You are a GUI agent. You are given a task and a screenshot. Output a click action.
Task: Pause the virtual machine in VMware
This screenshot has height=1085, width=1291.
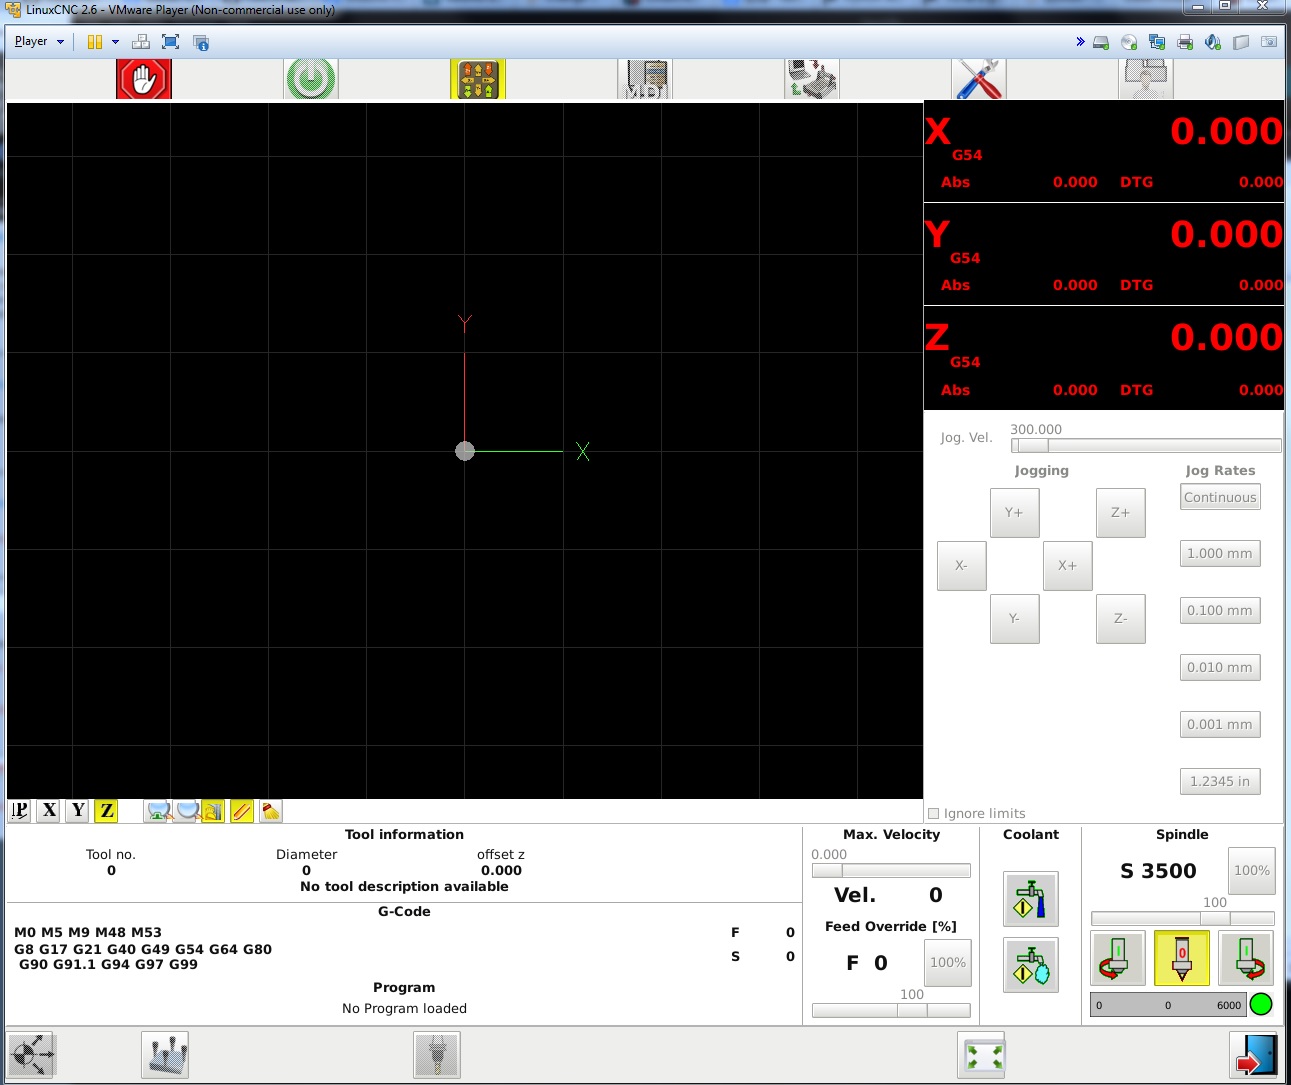click(95, 42)
